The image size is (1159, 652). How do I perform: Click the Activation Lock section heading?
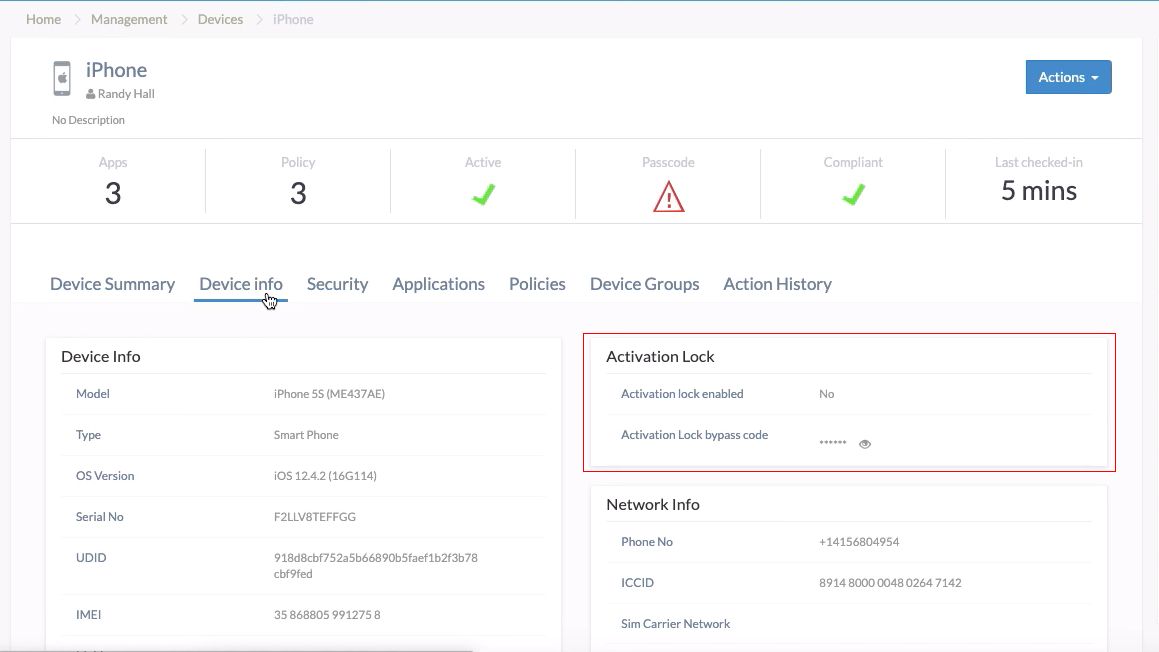point(660,356)
